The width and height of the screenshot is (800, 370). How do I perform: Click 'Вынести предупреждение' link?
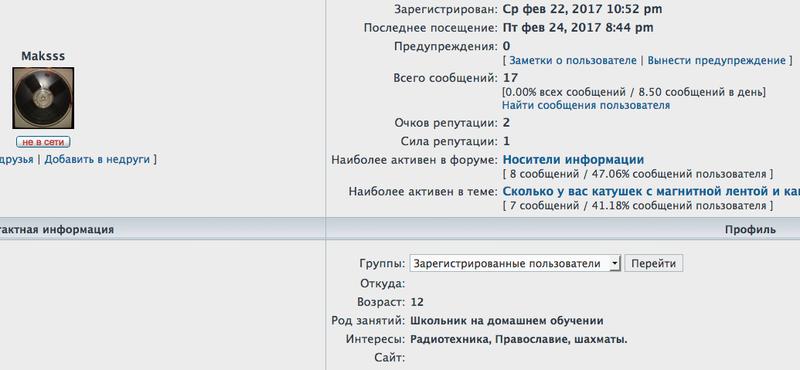pyautogui.click(x=716, y=60)
